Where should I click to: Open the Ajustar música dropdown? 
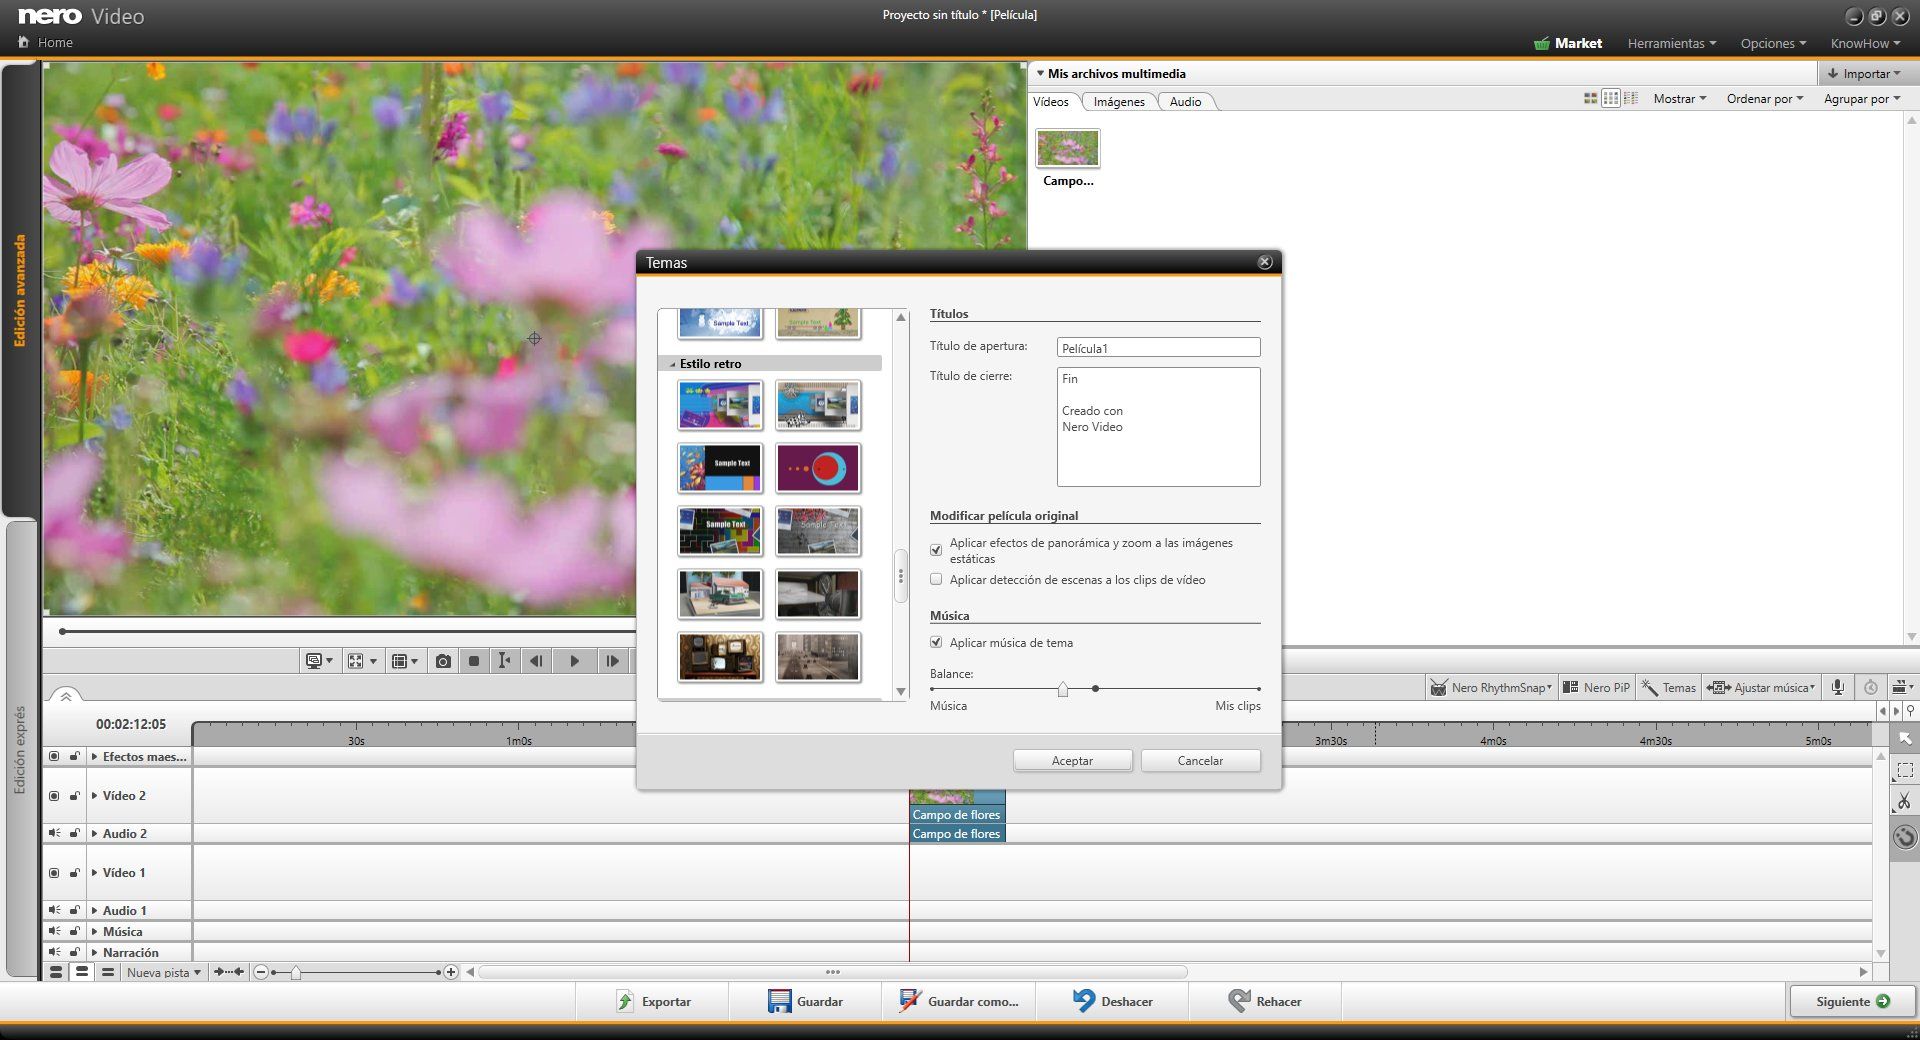point(1761,687)
